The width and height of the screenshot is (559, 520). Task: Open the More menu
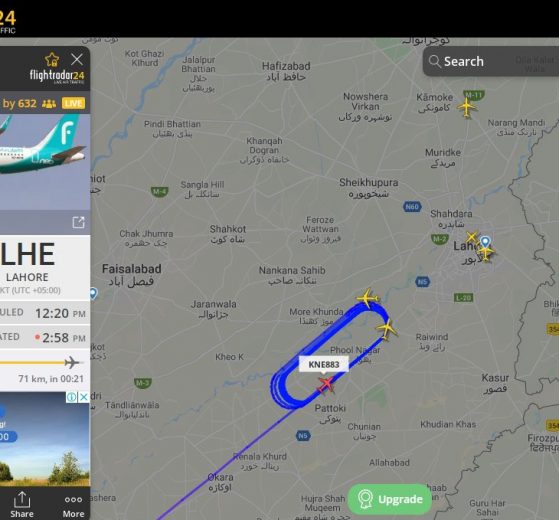tap(73, 506)
